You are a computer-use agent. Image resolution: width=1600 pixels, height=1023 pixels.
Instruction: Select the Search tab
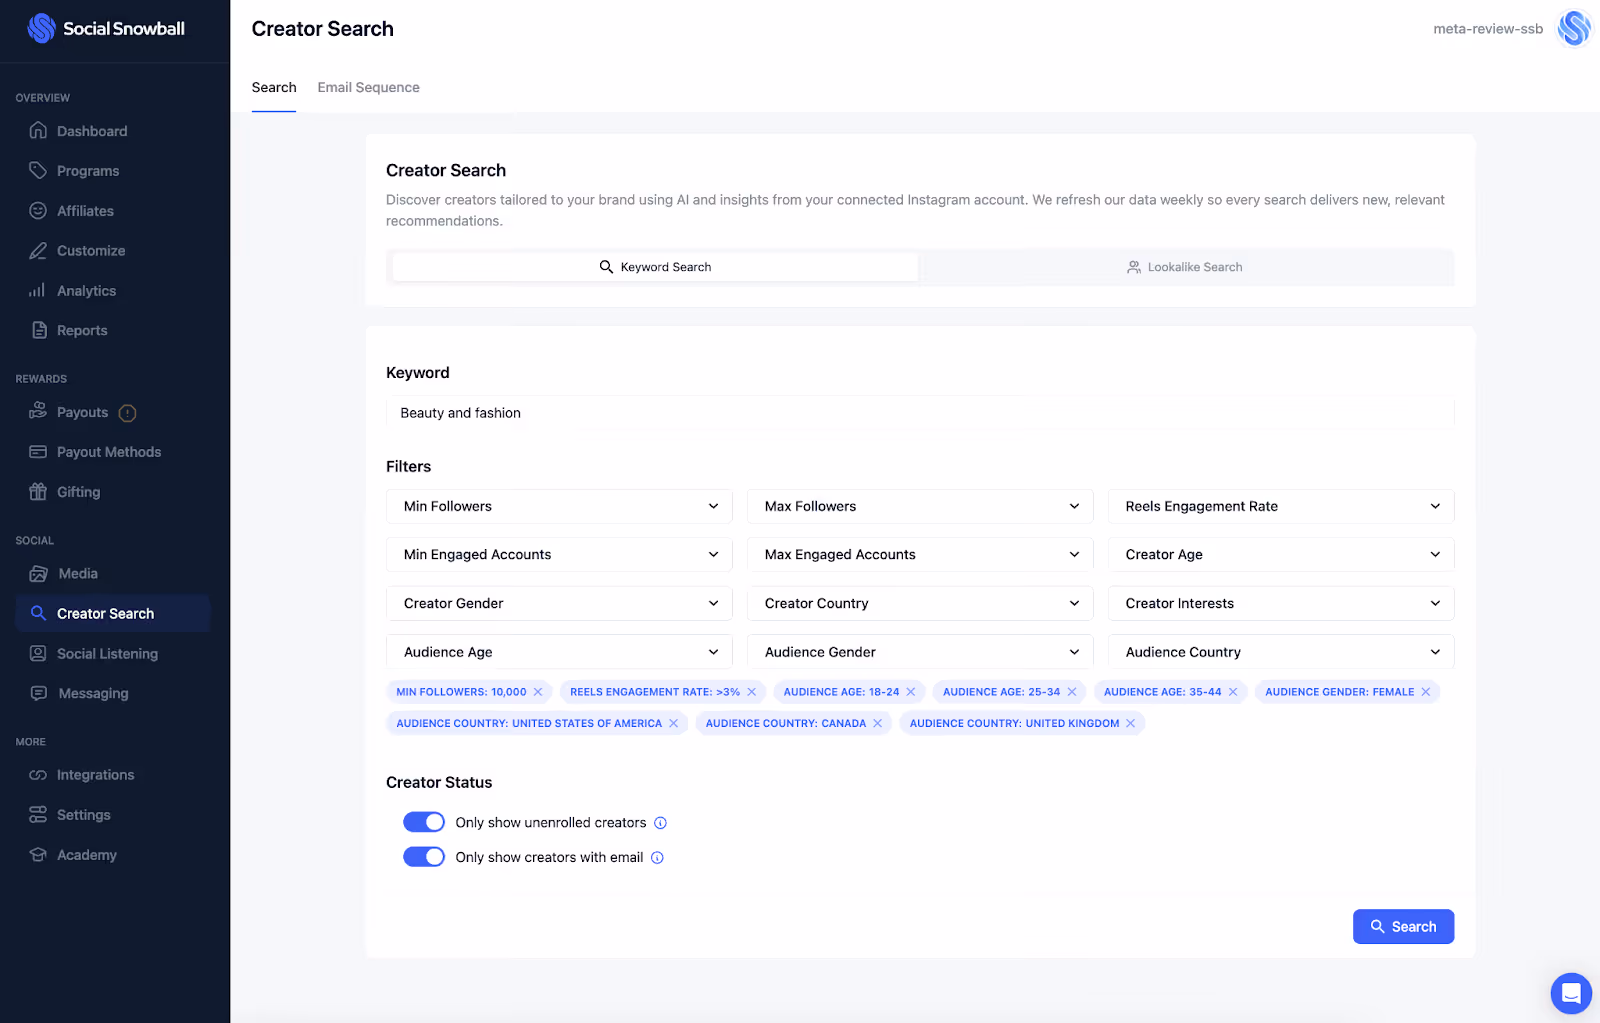click(x=274, y=88)
